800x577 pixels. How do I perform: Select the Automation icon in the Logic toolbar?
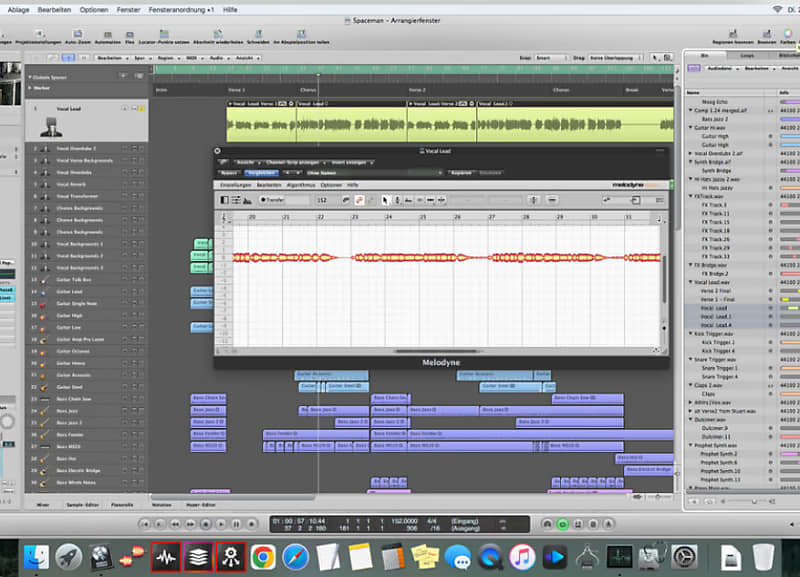110,40
